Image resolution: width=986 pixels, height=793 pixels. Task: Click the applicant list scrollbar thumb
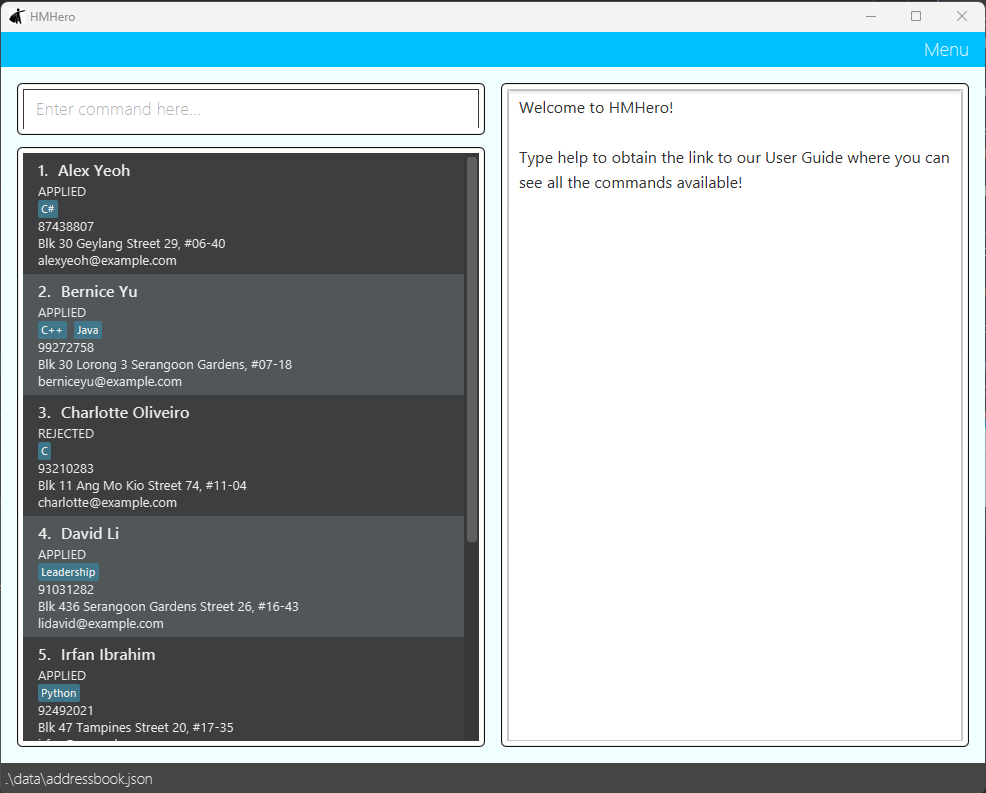tap(471, 350)
